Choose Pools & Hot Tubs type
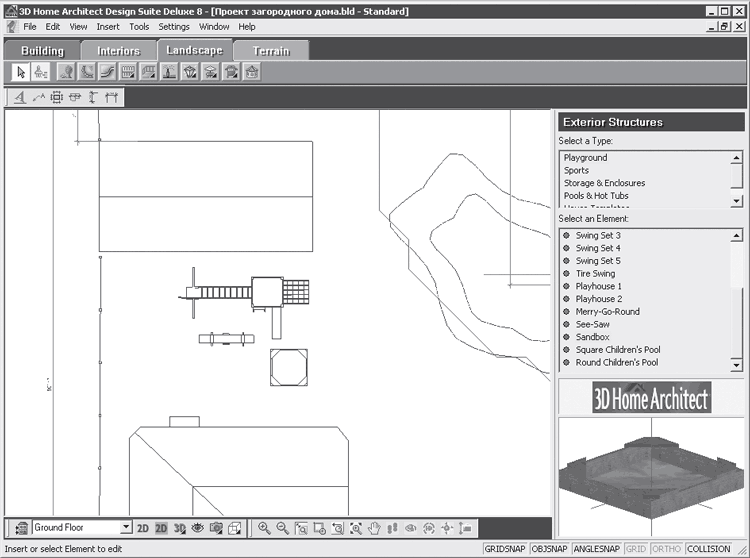This screenshot has width=750, height=558. [x=596, y=196]
